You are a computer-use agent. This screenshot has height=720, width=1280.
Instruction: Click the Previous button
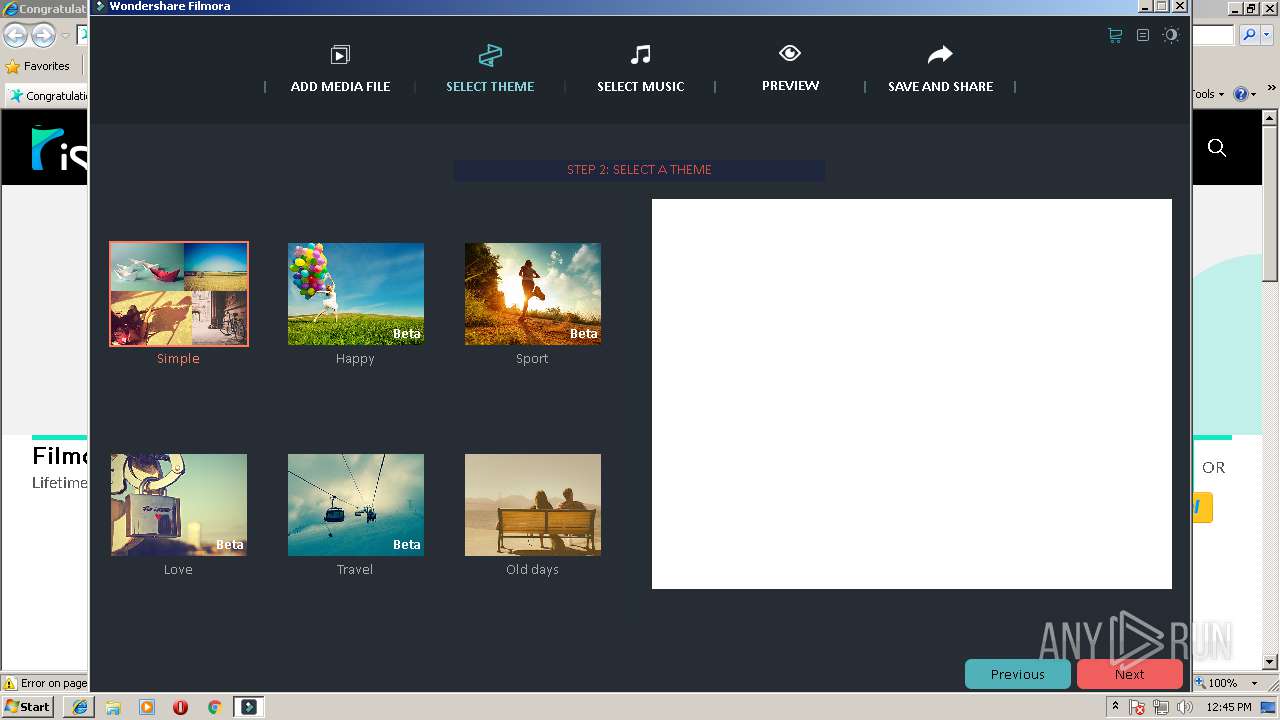(x=1017, y=674)
